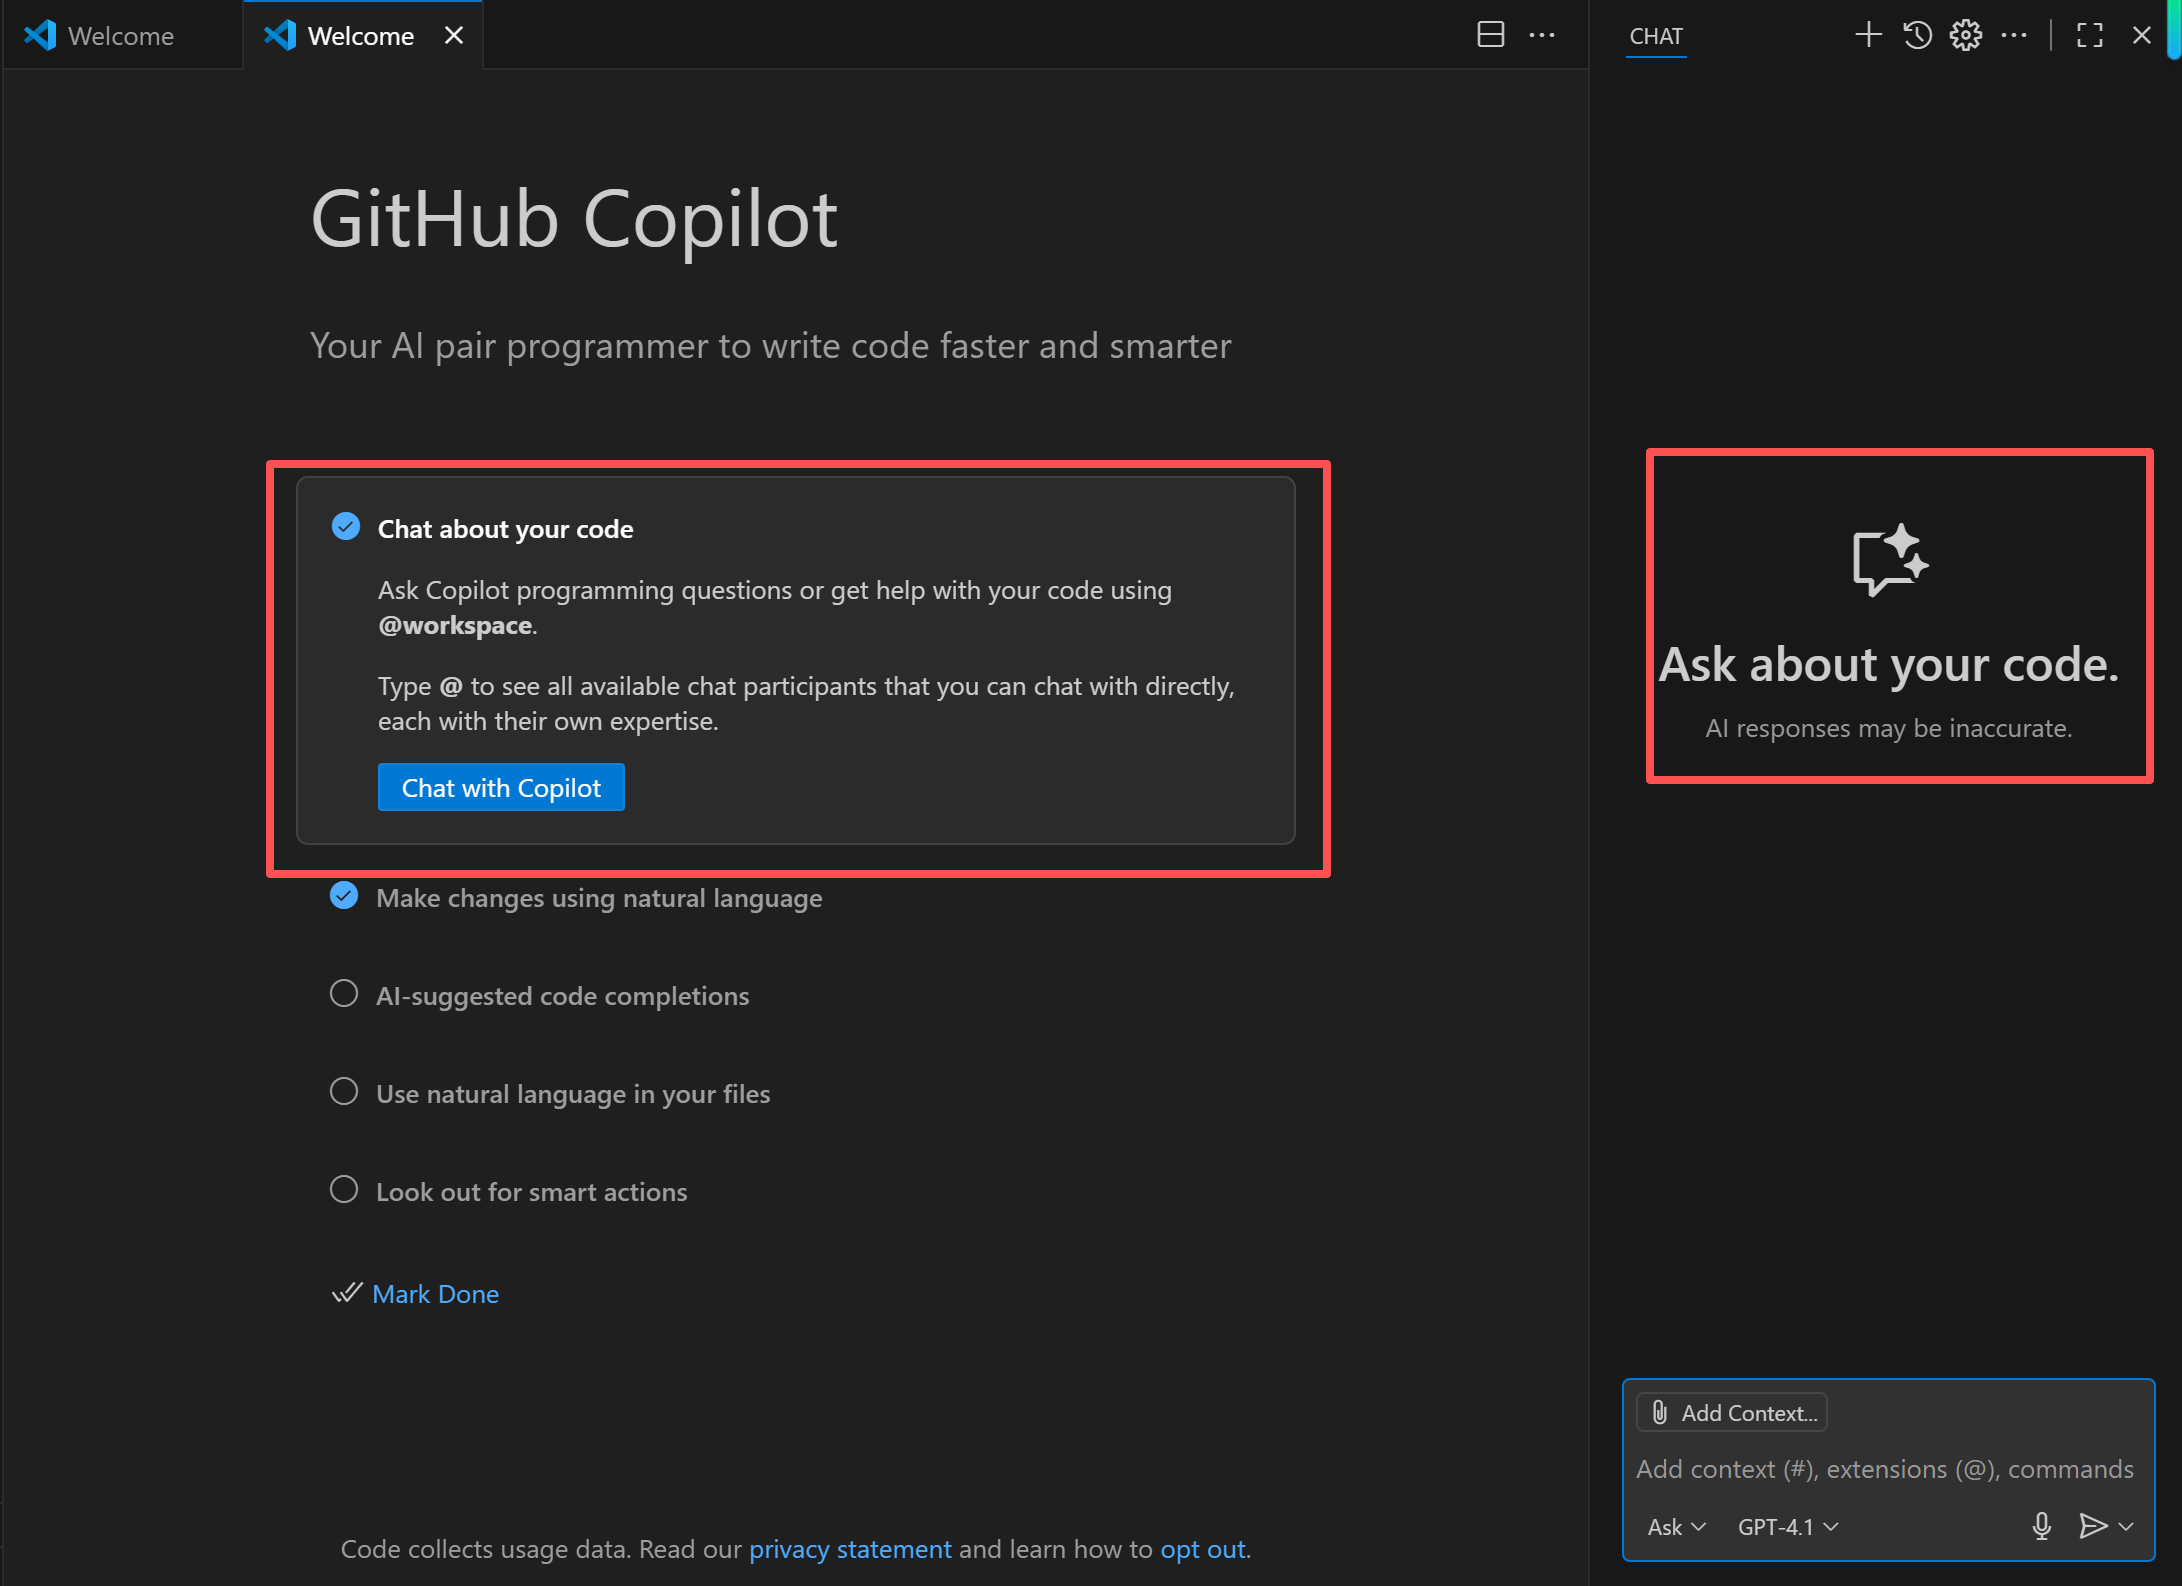Check Look out for smart actions circle
The image size is (2182, 1586).
pos(344,1190)
